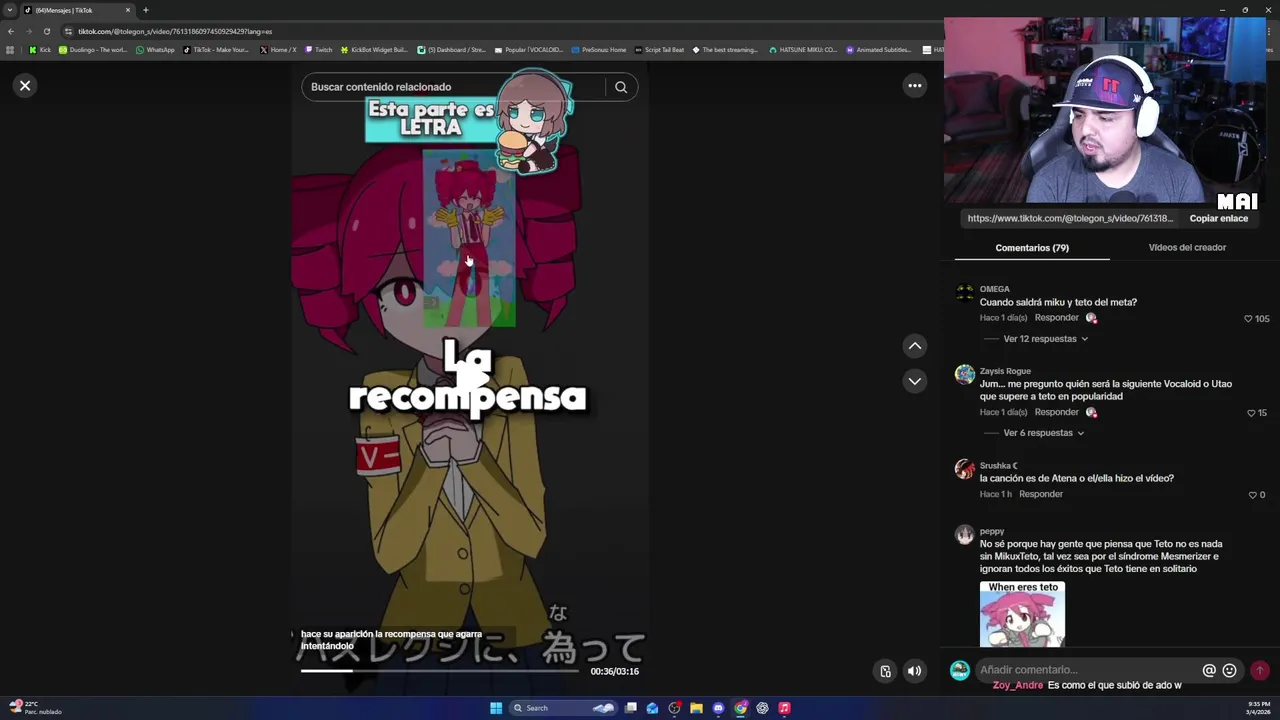Click the search magnifier icon in video search bar
1280x720 pixels.
(621, 87)
